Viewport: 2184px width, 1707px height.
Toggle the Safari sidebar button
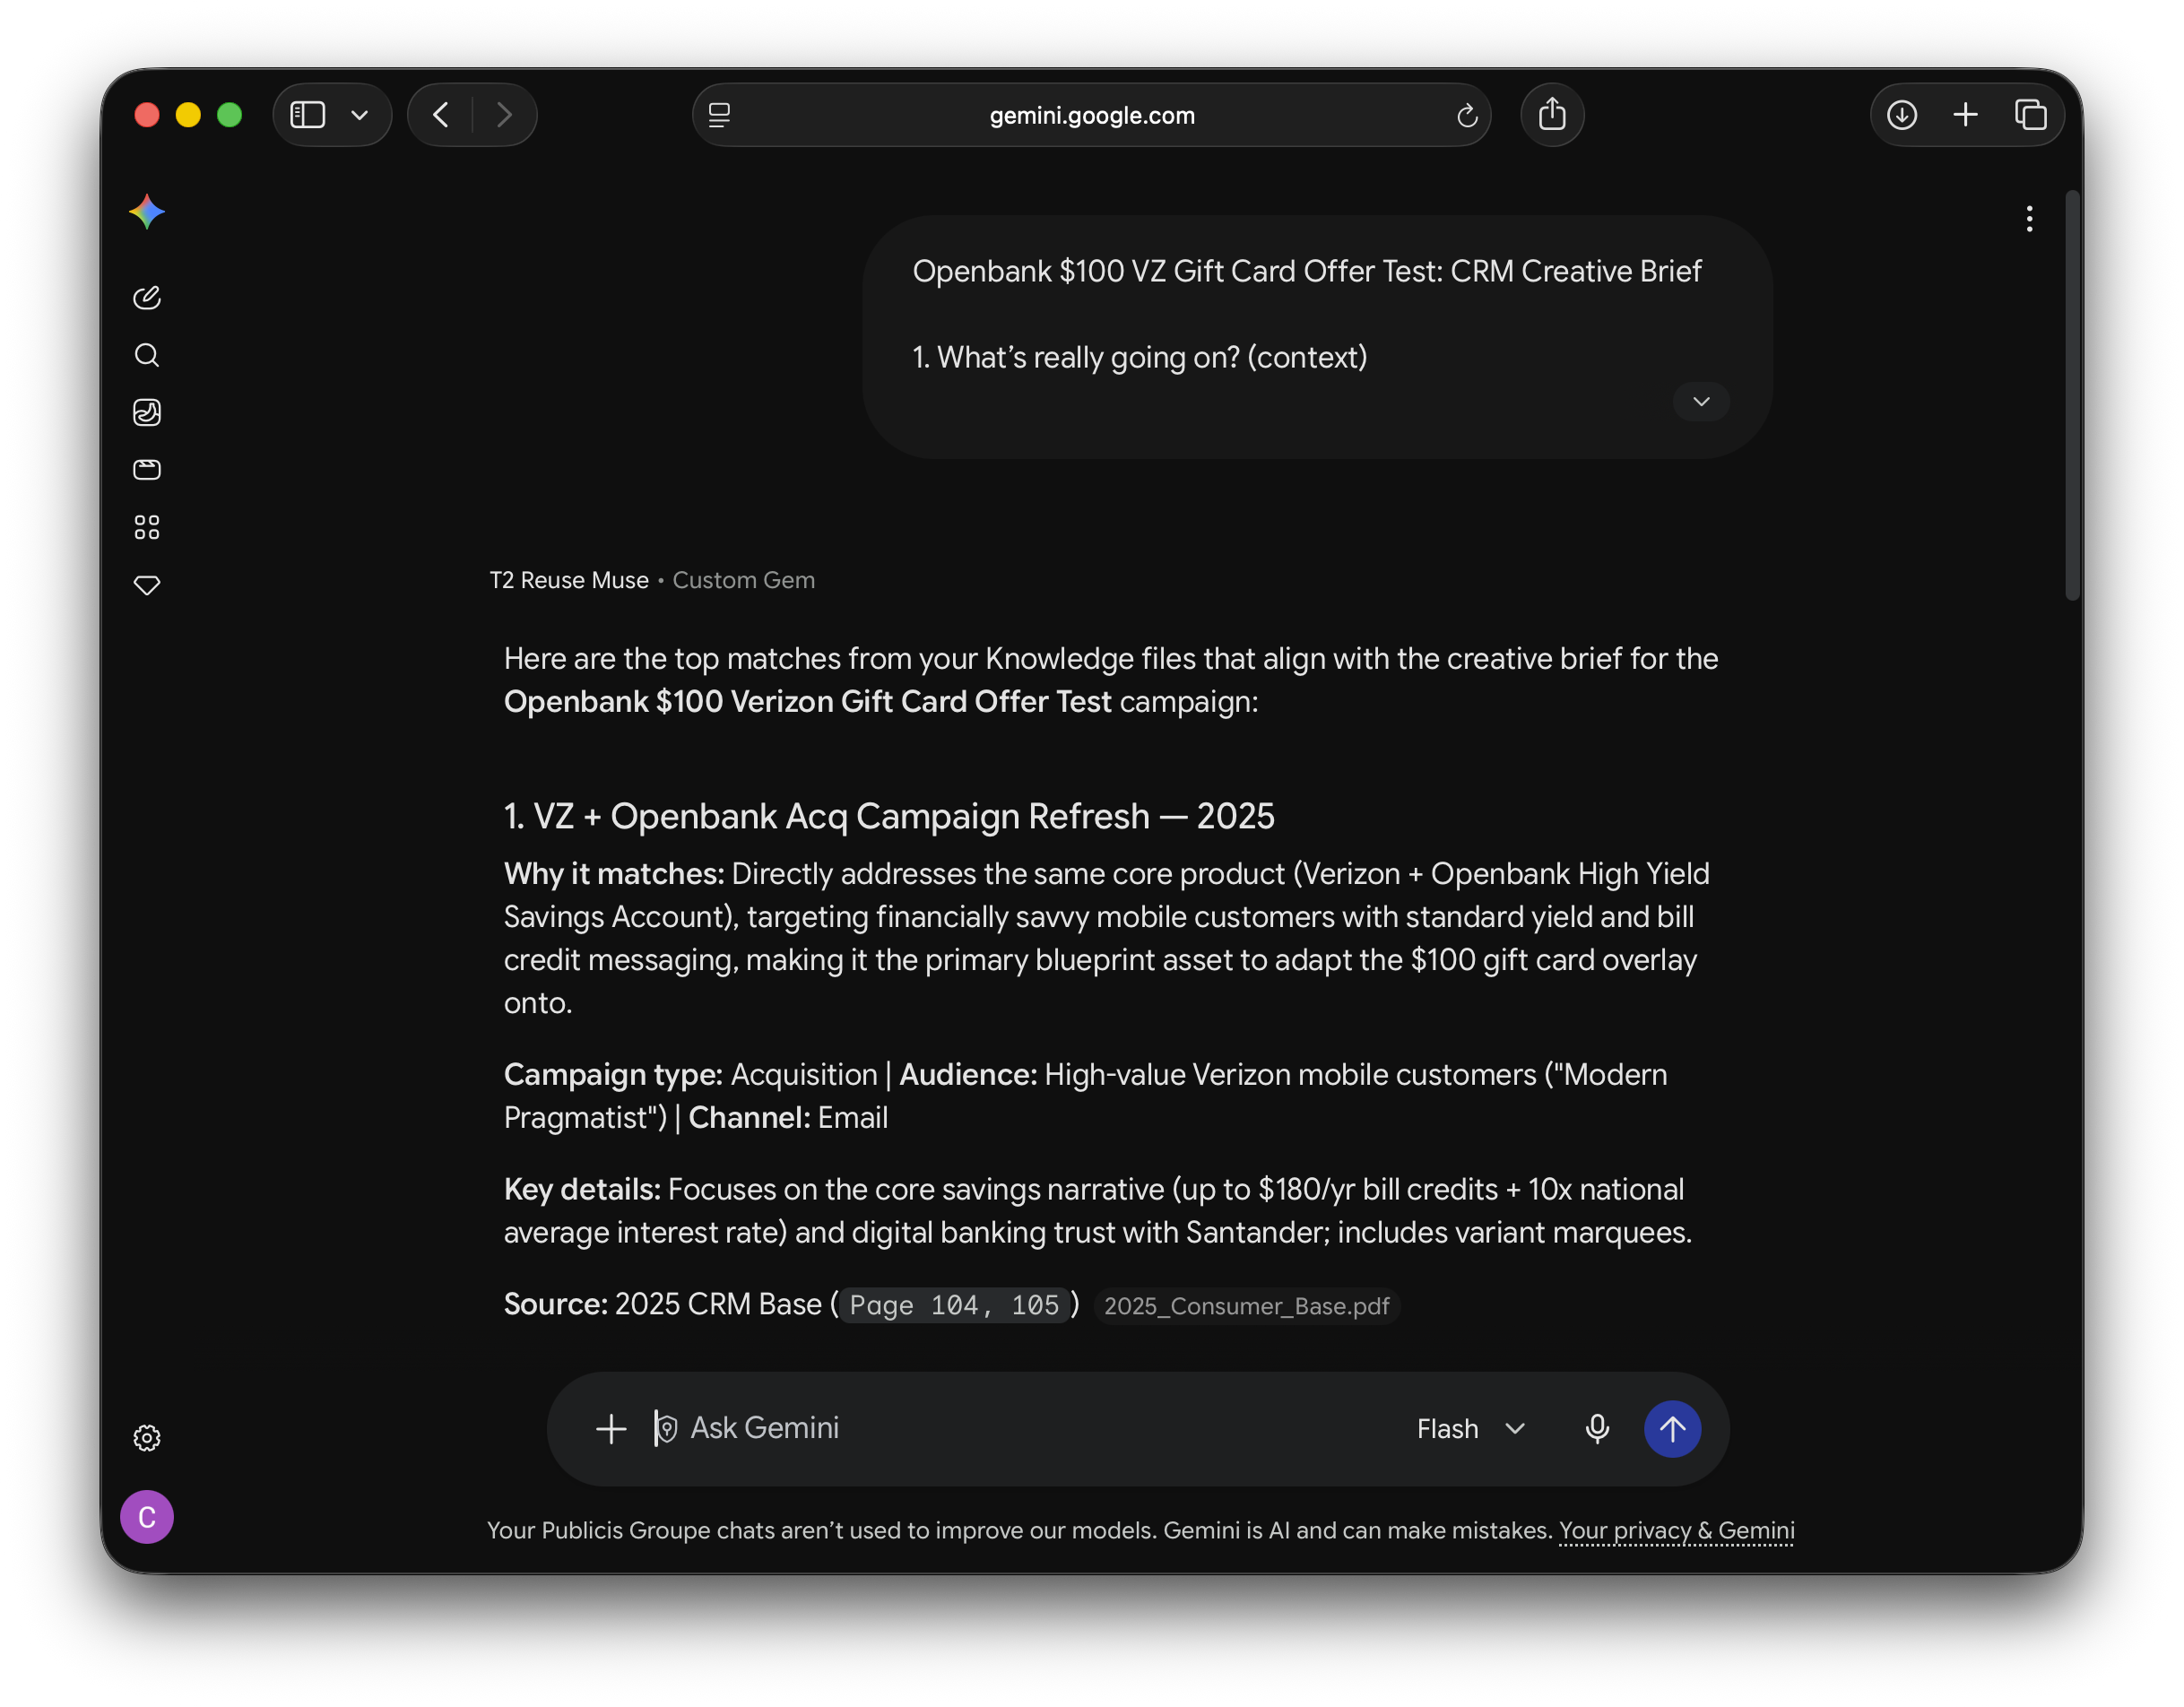(308, 115)
